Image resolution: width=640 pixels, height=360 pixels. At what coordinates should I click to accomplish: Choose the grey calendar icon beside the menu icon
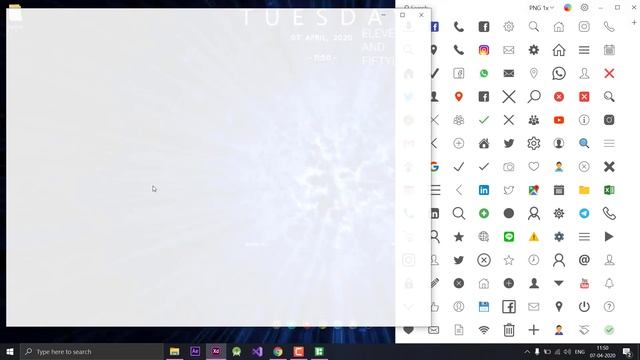[609, 50]
